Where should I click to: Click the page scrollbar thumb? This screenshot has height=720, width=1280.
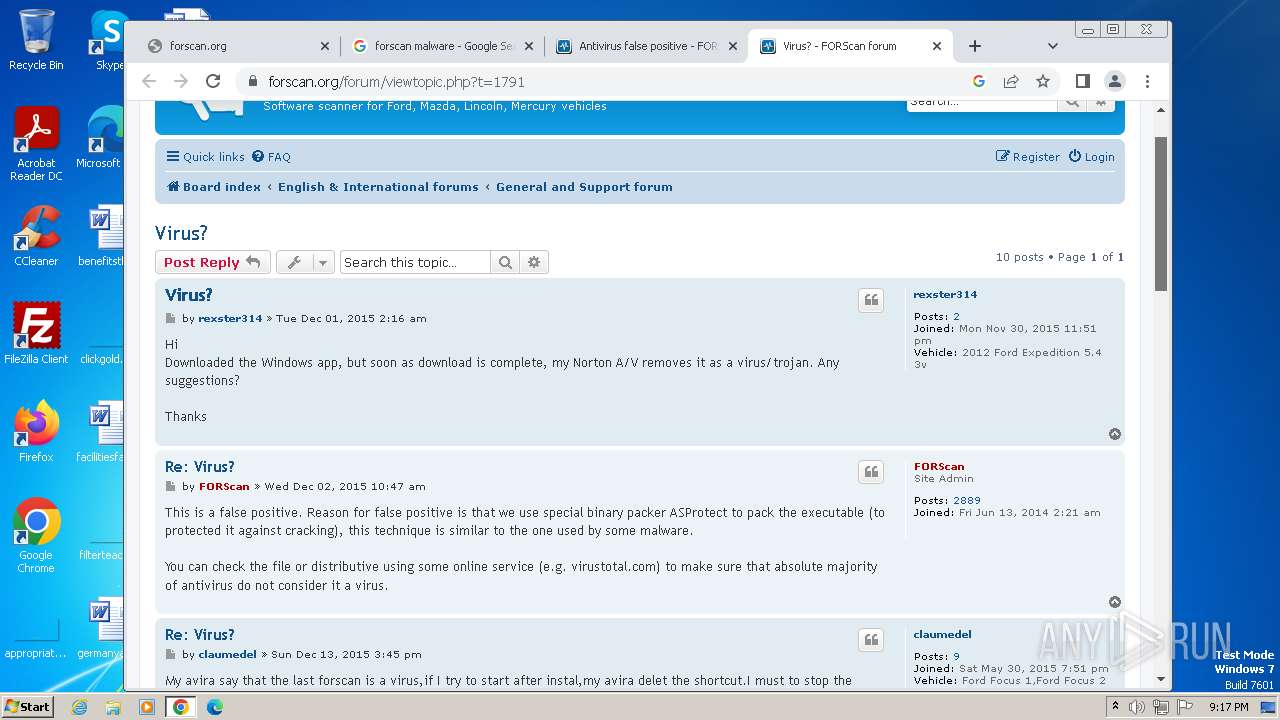tap(1161, 214)
